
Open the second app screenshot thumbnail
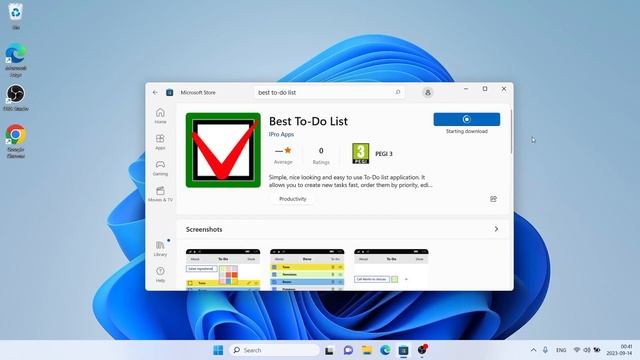[307, 269]
